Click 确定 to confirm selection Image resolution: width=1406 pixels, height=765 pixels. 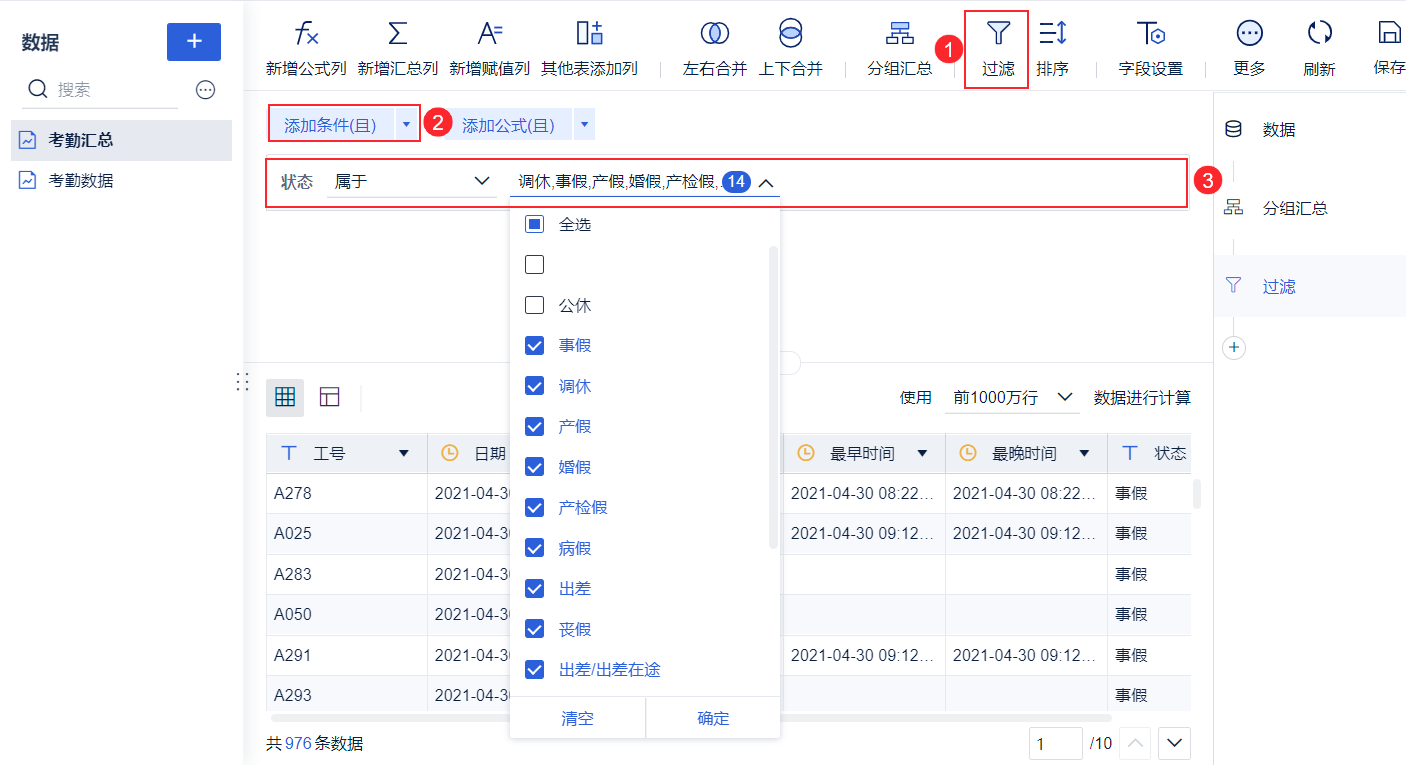(713, 718)
